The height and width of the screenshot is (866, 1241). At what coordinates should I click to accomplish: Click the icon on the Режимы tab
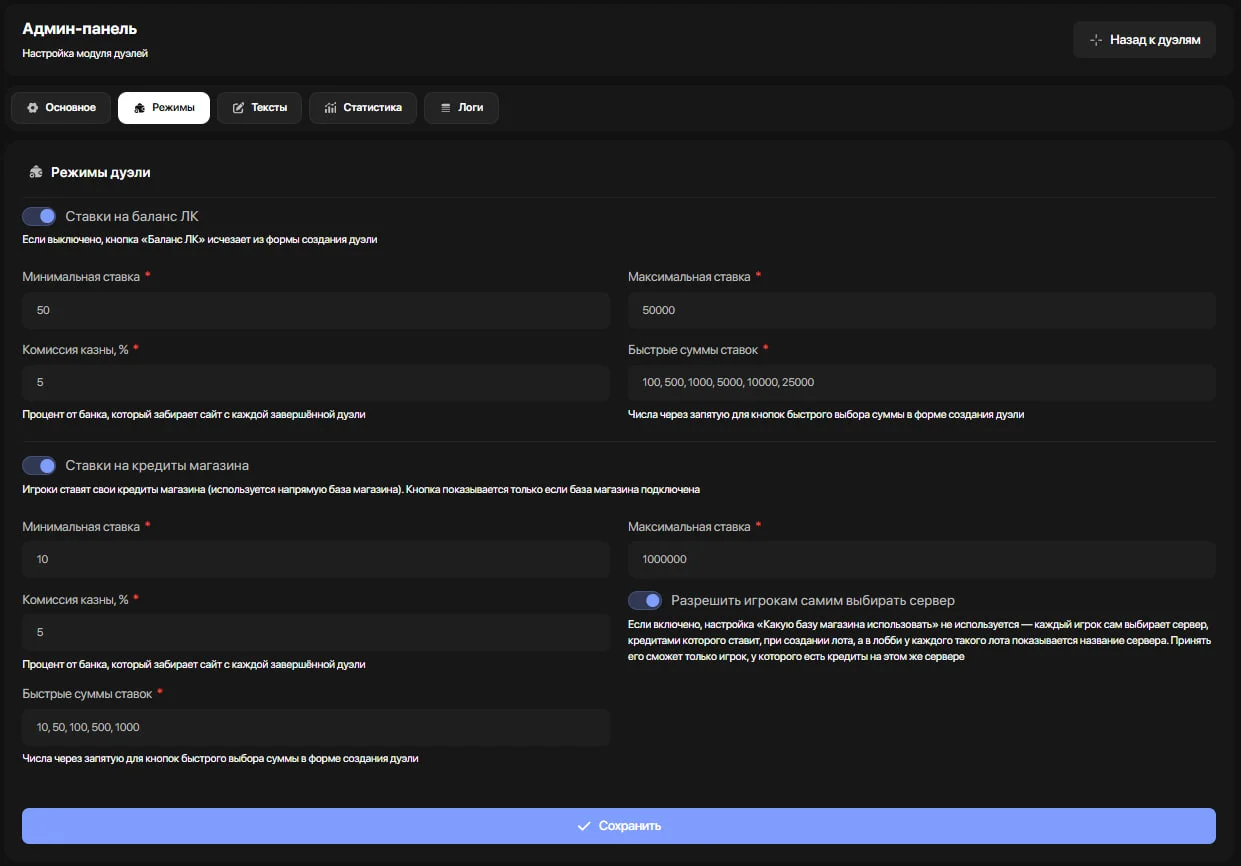click(139, 108)
